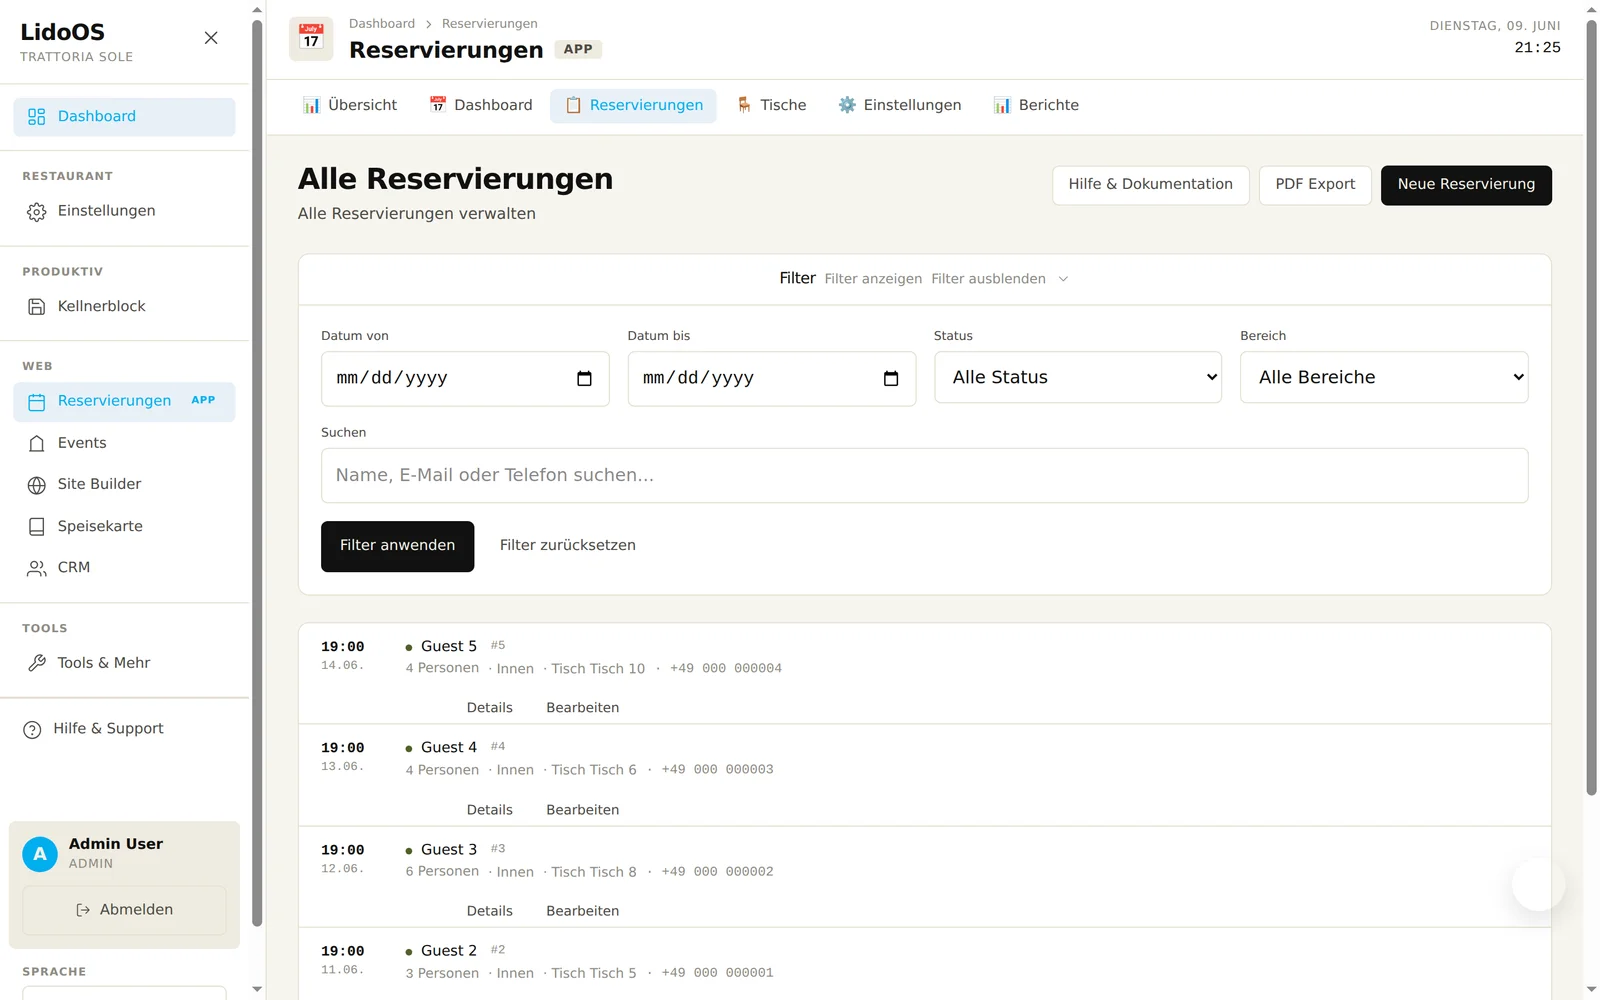This screenshot has width=1600, height=1000.
Task: Click the Einstellungen tab gear icon
Action: (x=847, y=105)
